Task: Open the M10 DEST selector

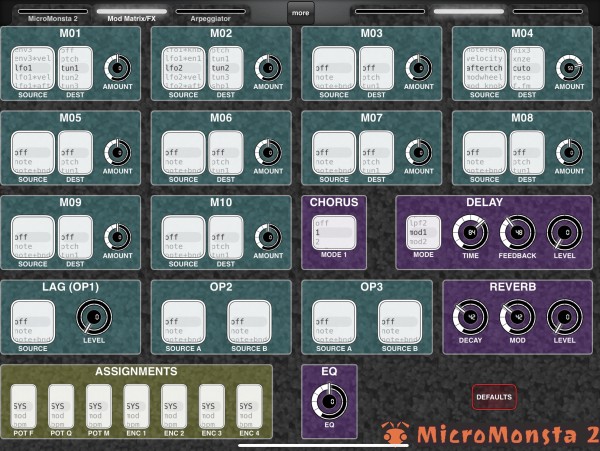Action: click(x=226, y=237)
